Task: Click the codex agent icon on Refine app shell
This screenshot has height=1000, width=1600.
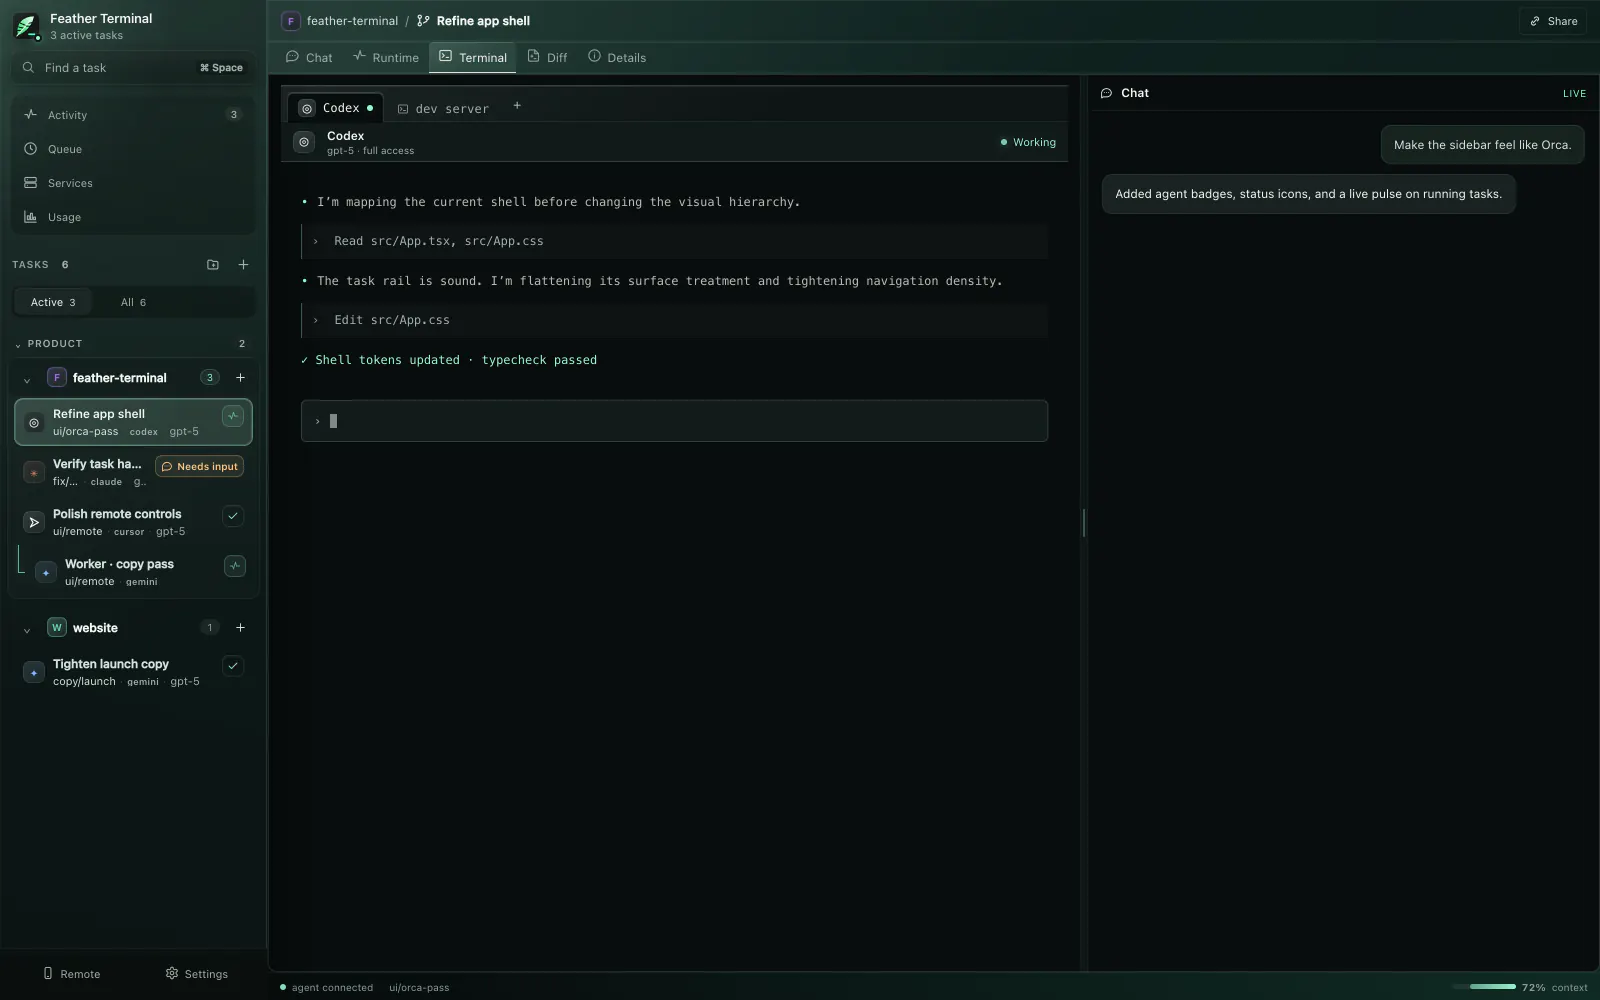Action: click(34, 423)
